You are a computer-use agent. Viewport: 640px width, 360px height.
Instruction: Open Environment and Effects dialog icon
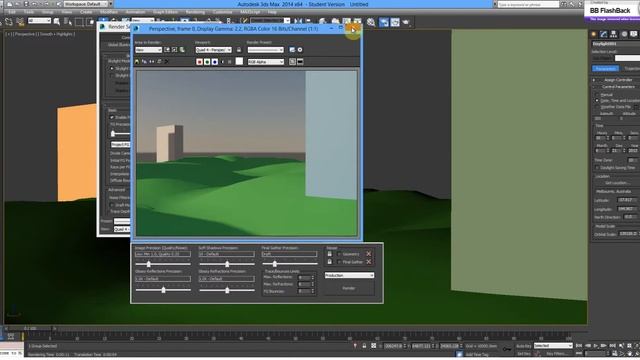300,50
